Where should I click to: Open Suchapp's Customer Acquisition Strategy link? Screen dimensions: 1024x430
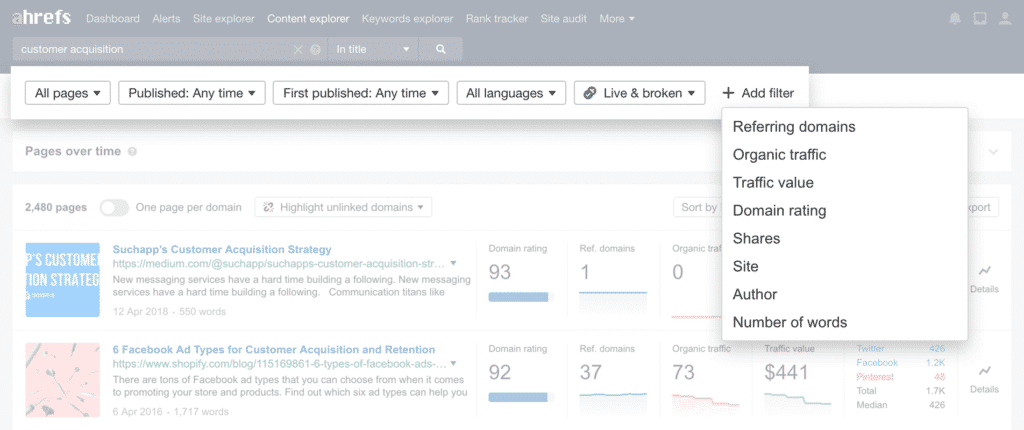tap(222, 249)
